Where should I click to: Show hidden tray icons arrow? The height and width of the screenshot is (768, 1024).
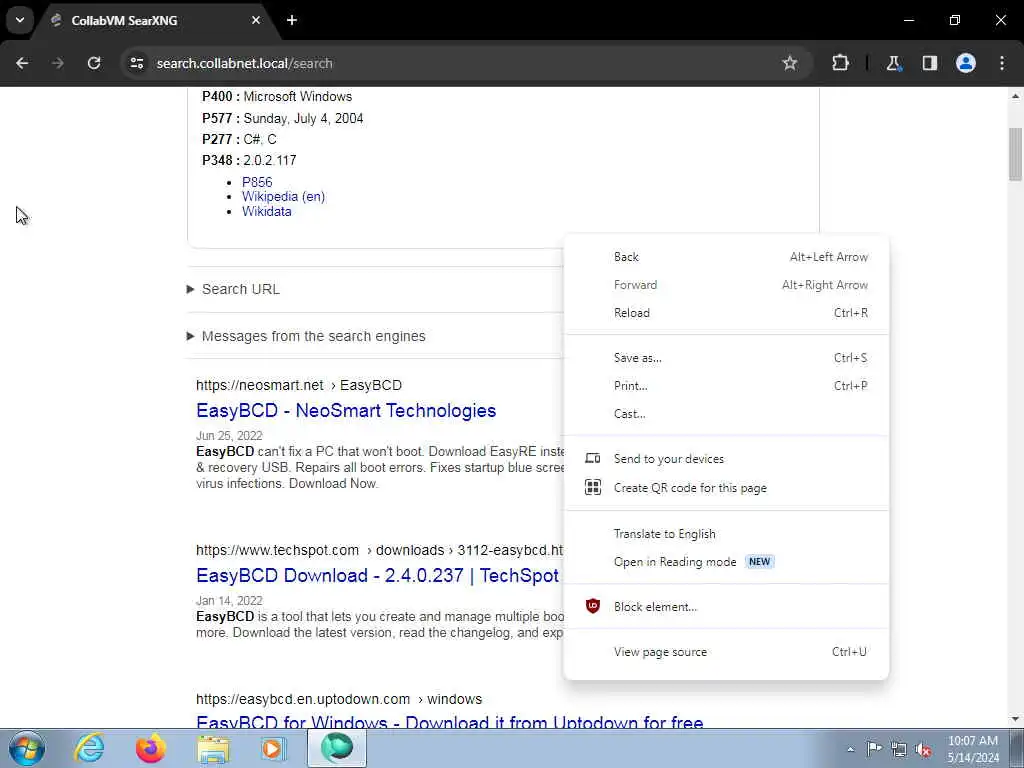(x=850, y=749)
